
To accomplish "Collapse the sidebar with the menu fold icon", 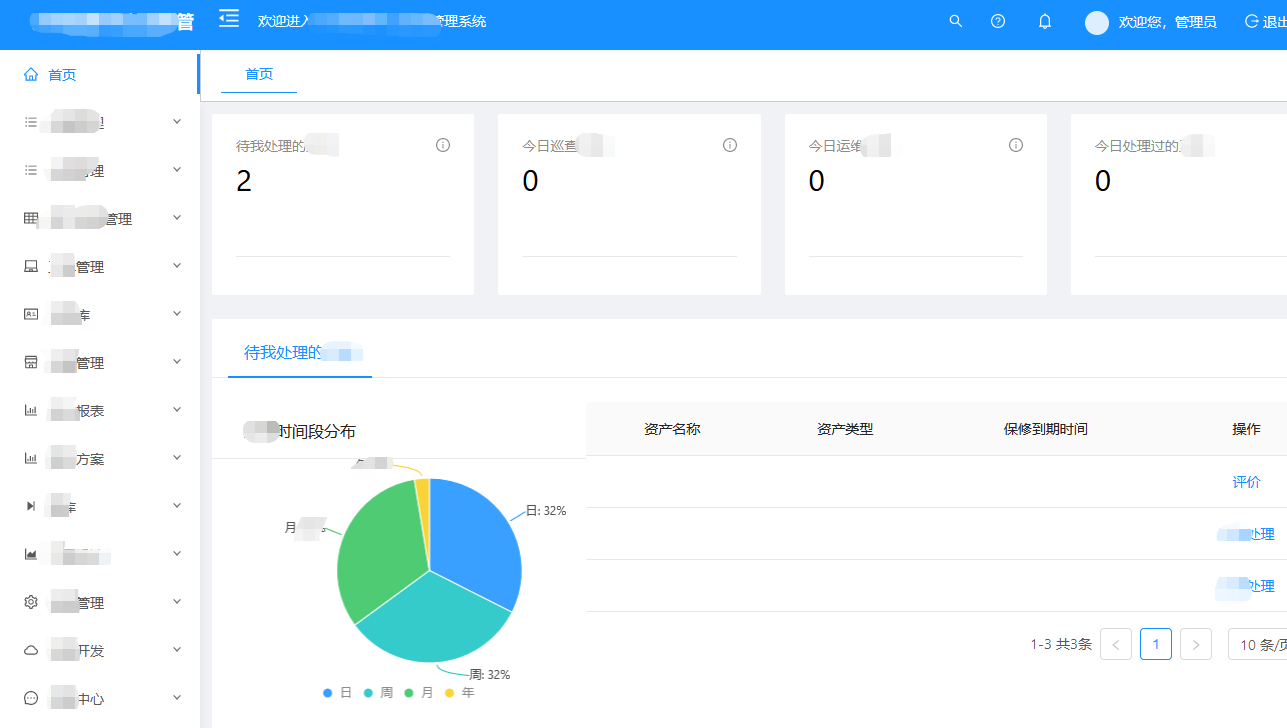I will pyautogui.click(x=229, y=18).
